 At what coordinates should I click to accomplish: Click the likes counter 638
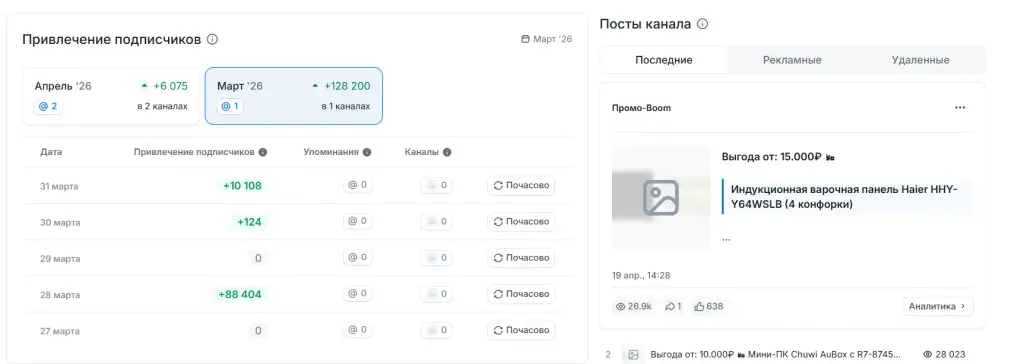(709, 306)
